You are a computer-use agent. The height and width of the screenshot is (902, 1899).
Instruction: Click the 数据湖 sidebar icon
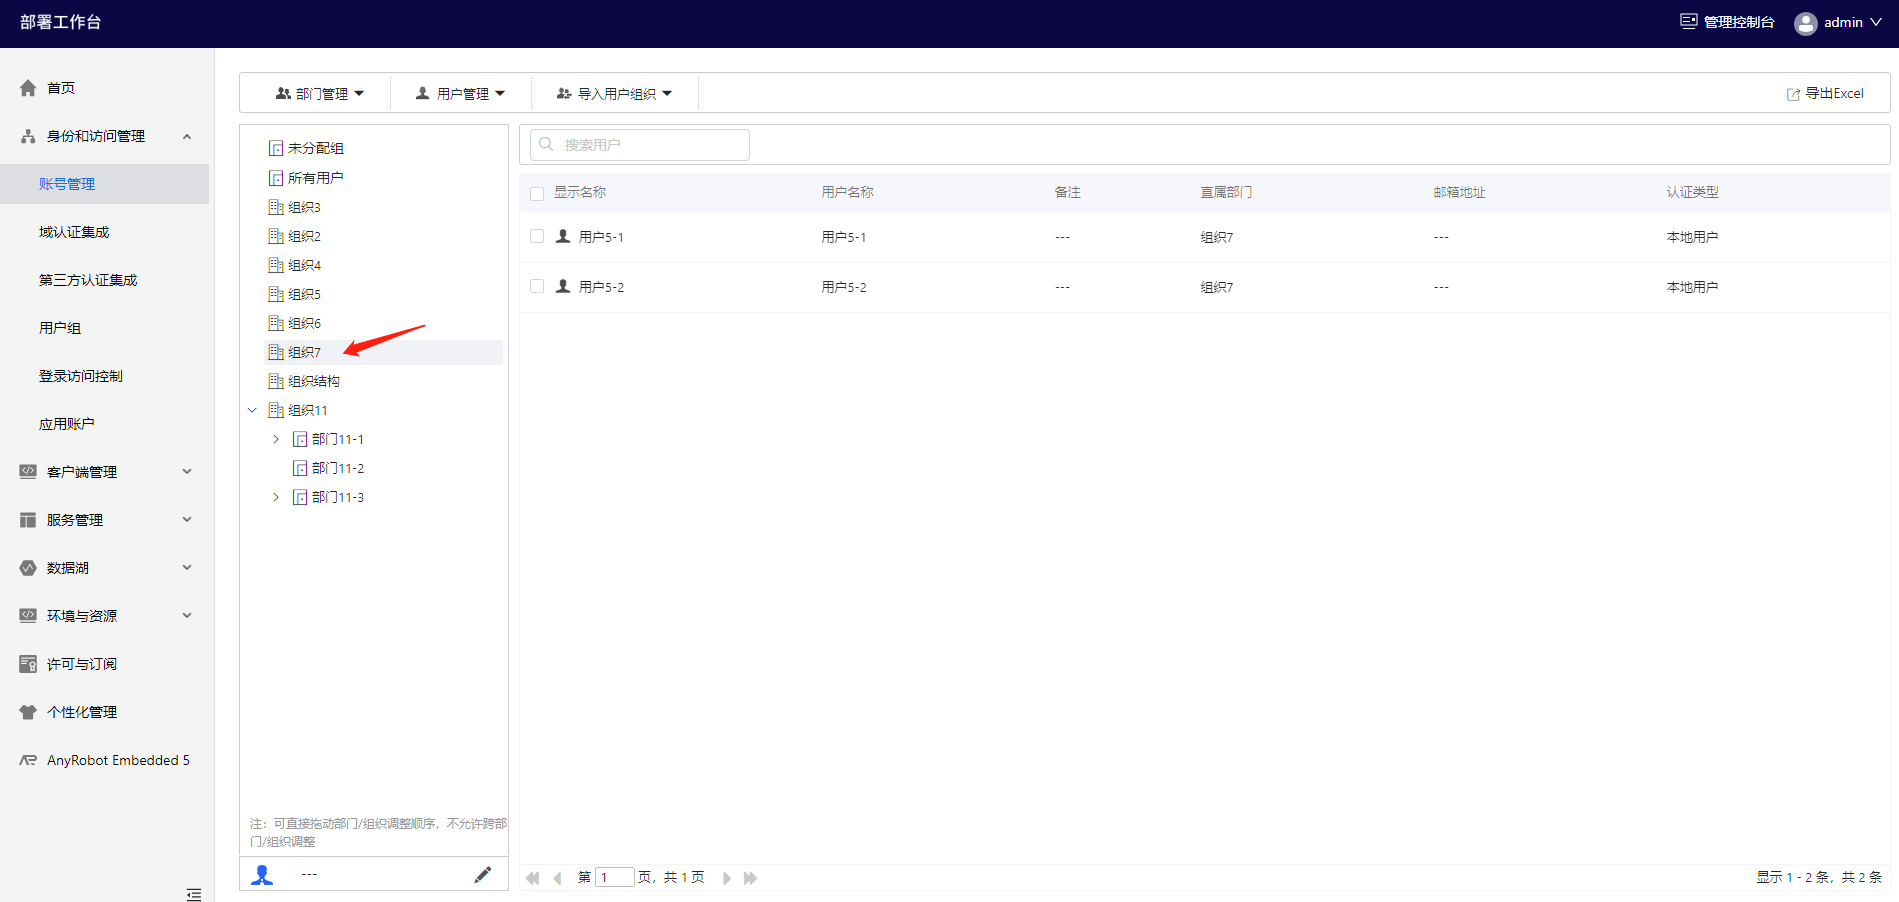28,568
